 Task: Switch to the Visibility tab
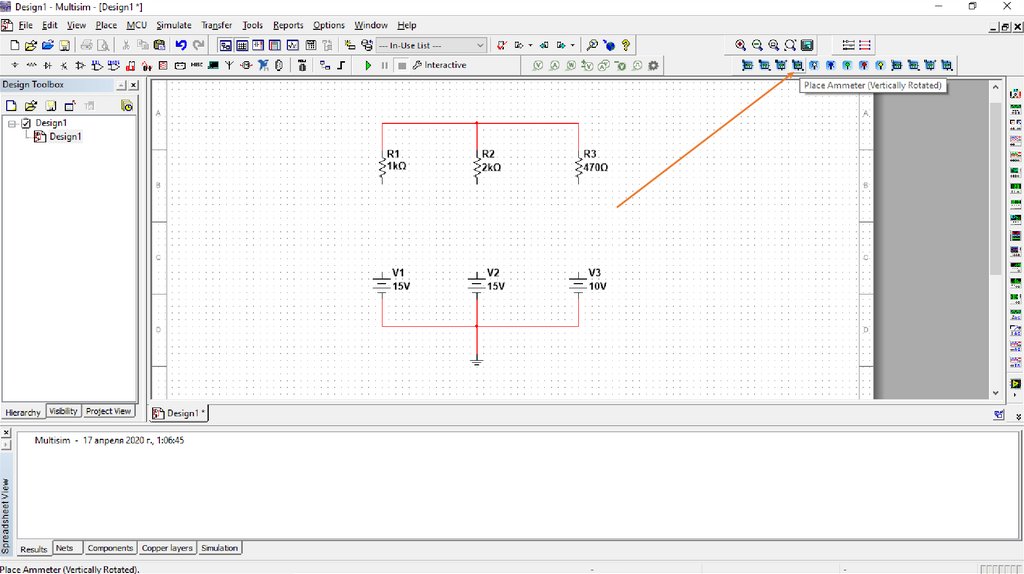(x=63, y=411)
